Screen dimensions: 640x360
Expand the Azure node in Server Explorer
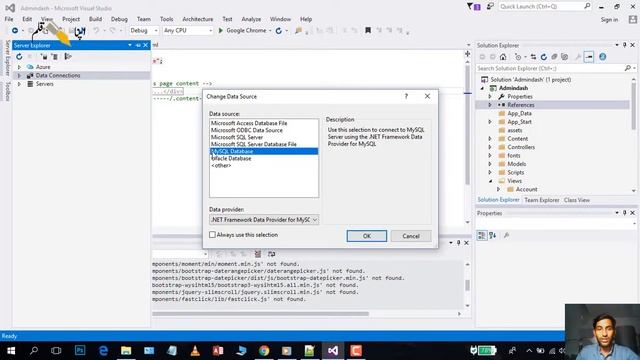click(x=19, y=67)
